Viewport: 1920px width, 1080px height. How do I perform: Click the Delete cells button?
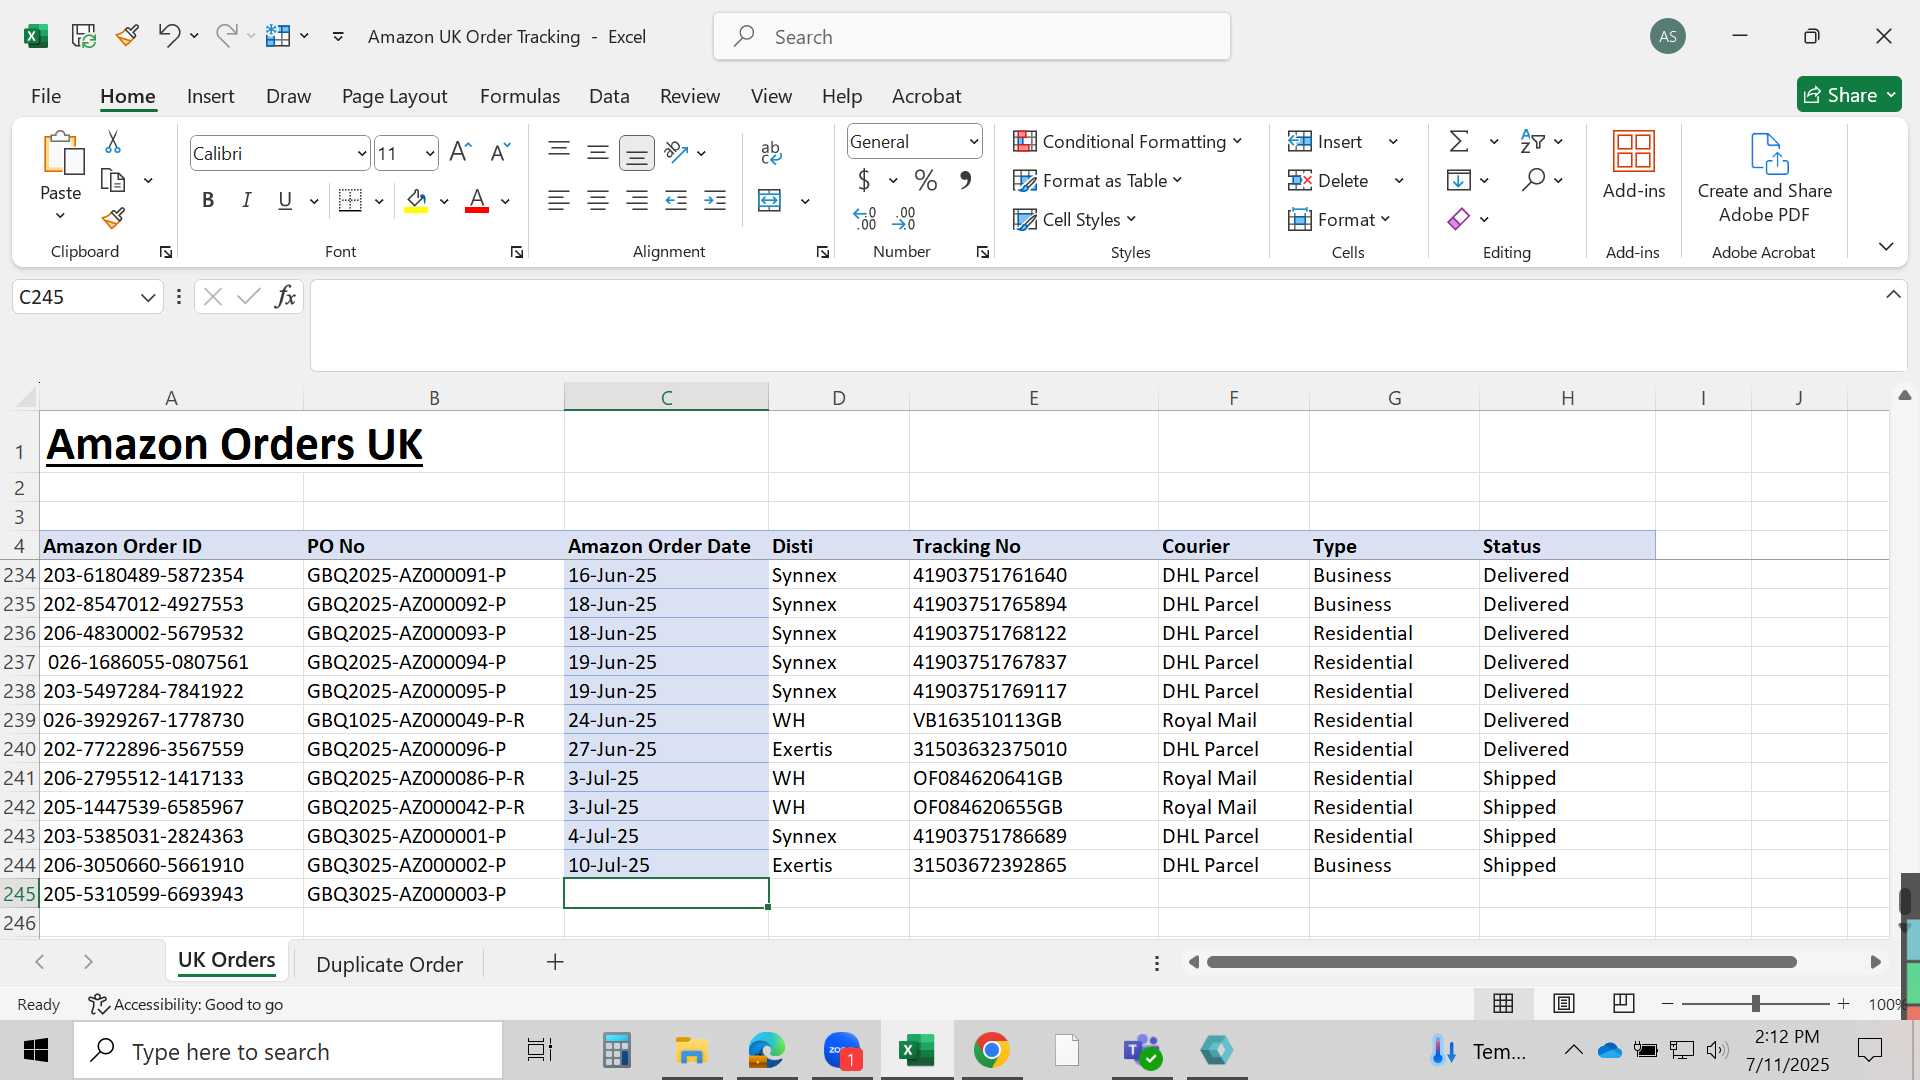(1327, 181)
